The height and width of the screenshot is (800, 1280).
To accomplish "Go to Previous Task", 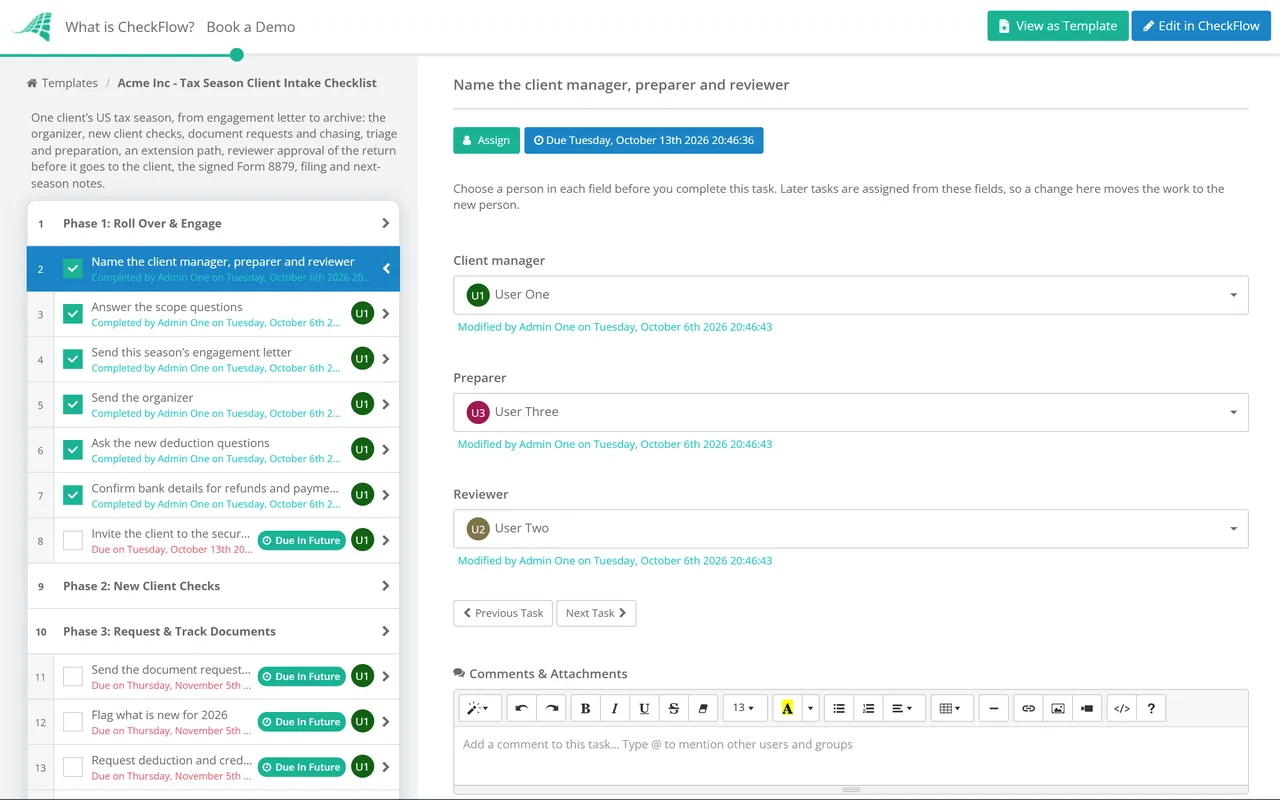I will pos(503,613).
